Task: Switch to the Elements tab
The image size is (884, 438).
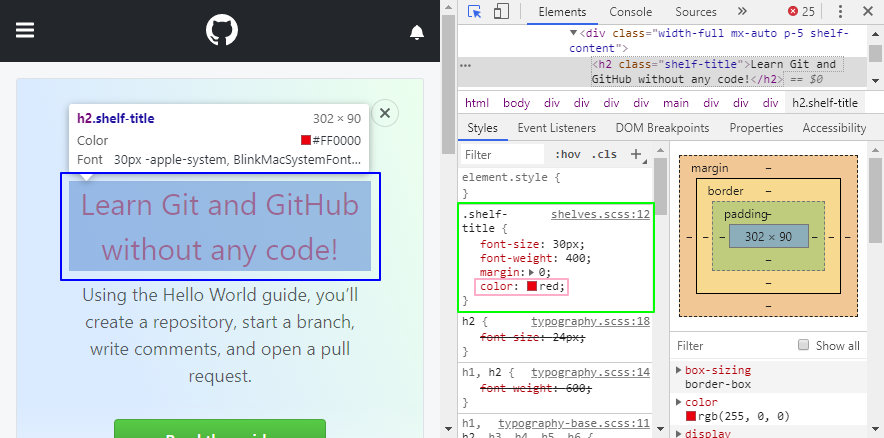Action: (x=562, y=12)
